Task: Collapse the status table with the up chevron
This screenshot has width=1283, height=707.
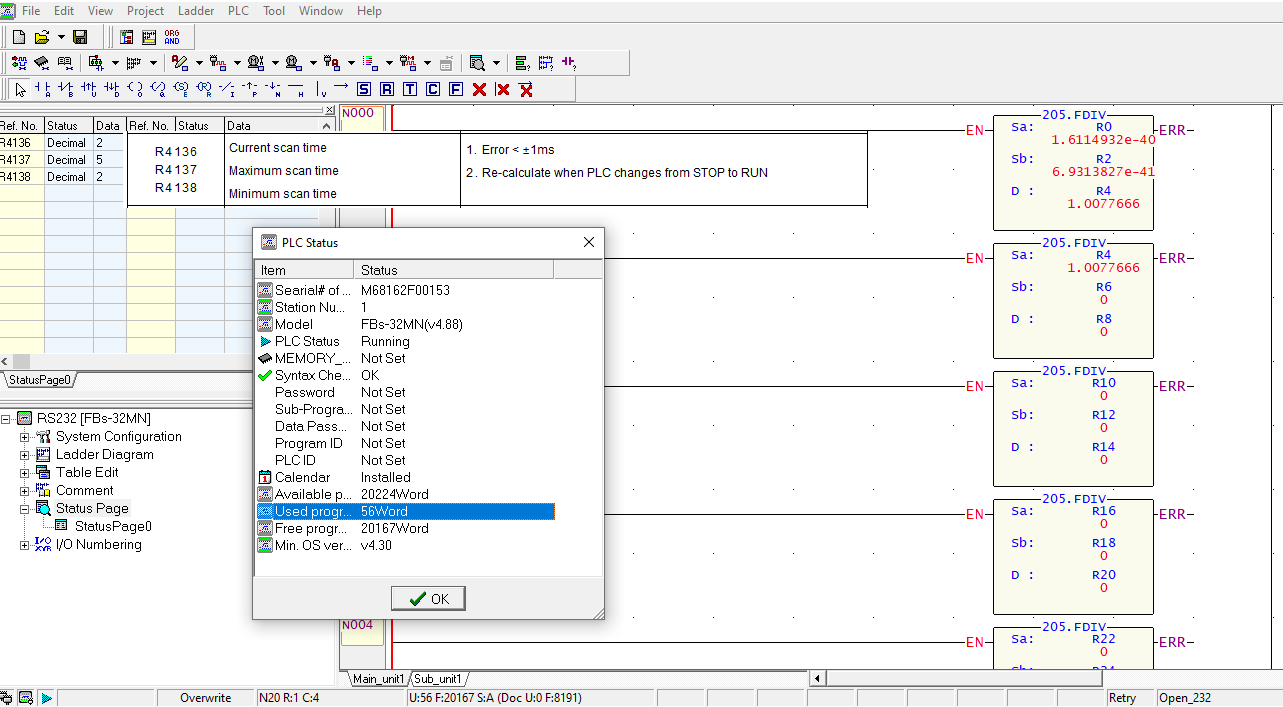Action: point(326,126)
